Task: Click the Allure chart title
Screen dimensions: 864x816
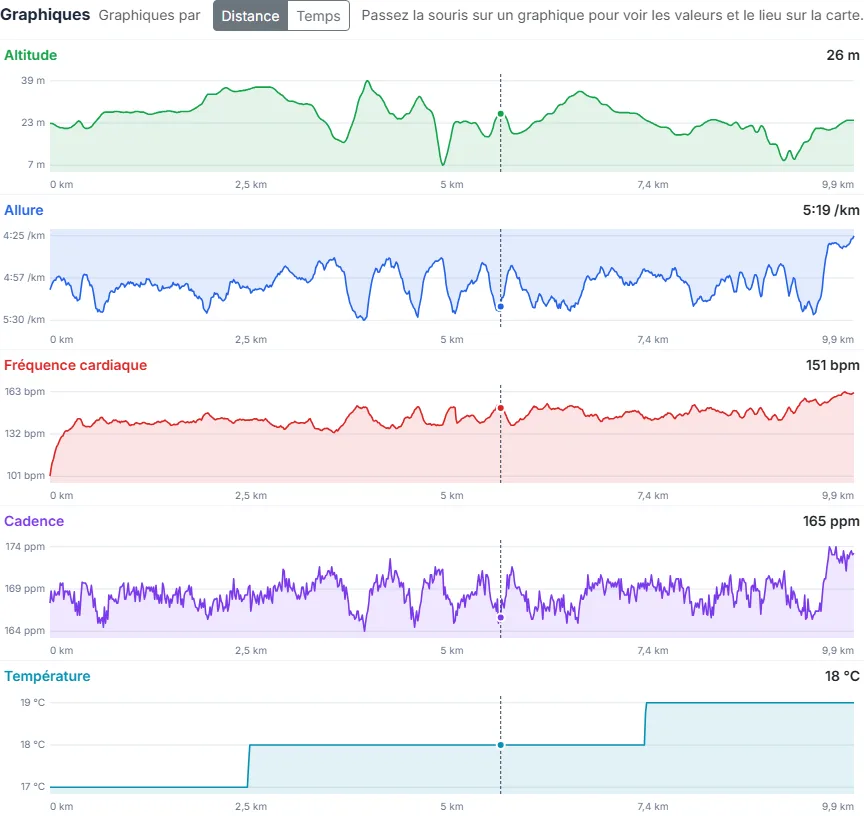Action: click(x=24, y=210)
